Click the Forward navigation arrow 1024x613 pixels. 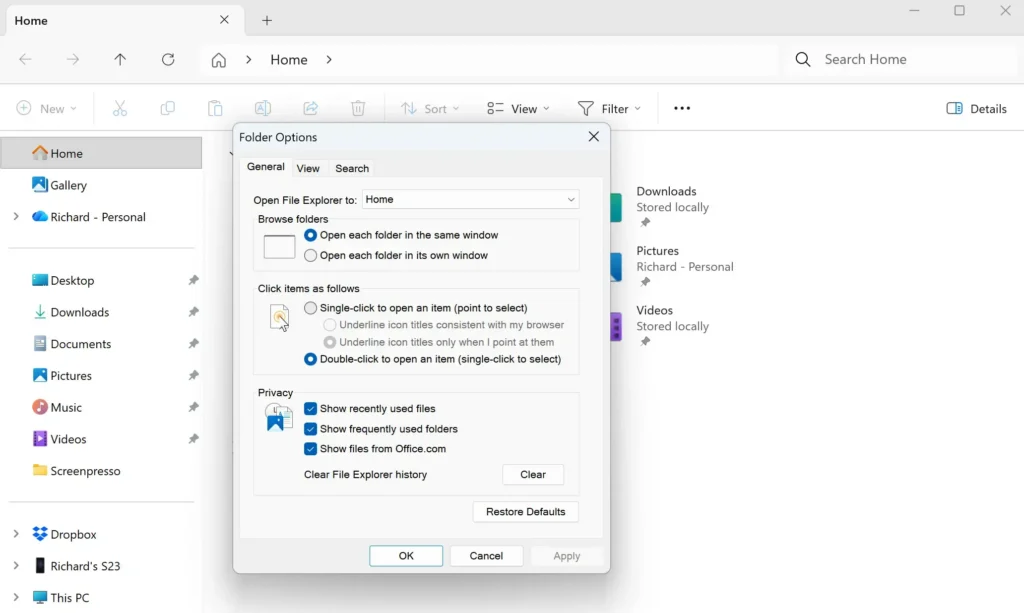72,59
